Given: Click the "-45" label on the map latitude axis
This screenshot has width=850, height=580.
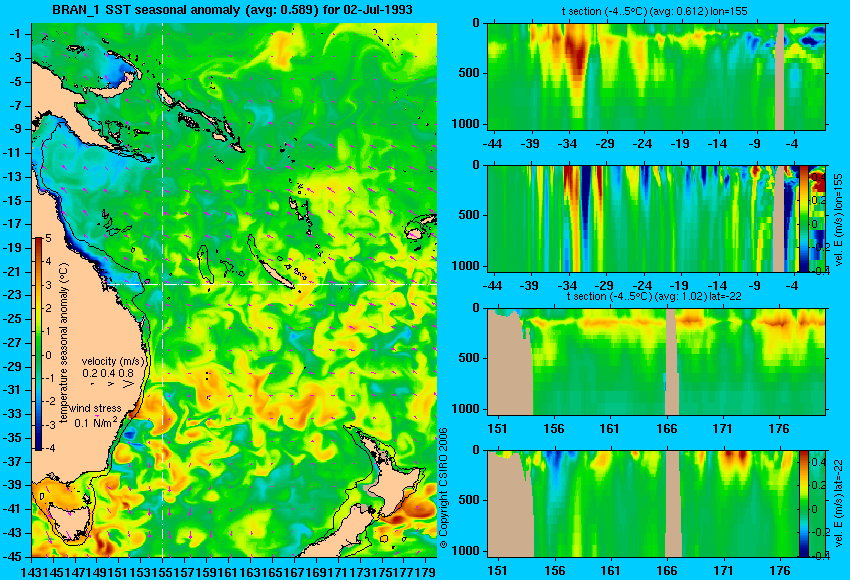Looking at the screenshot, I should coord(12,557).
